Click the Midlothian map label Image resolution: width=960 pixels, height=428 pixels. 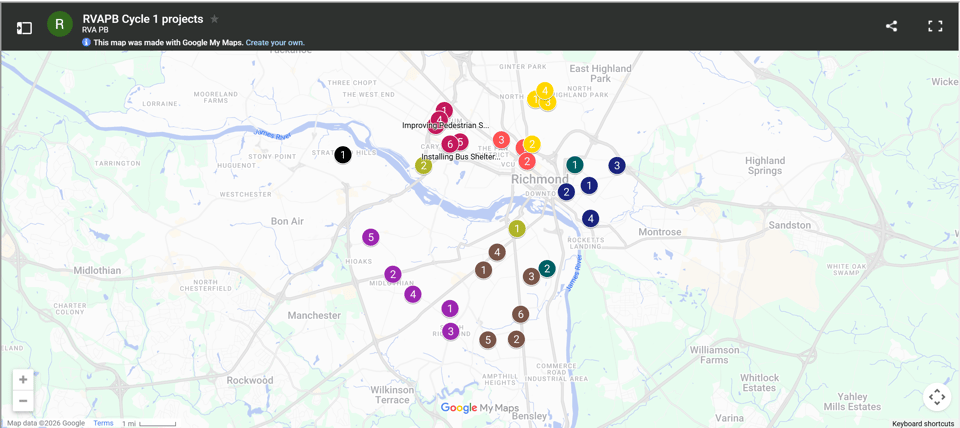(97, 271)
